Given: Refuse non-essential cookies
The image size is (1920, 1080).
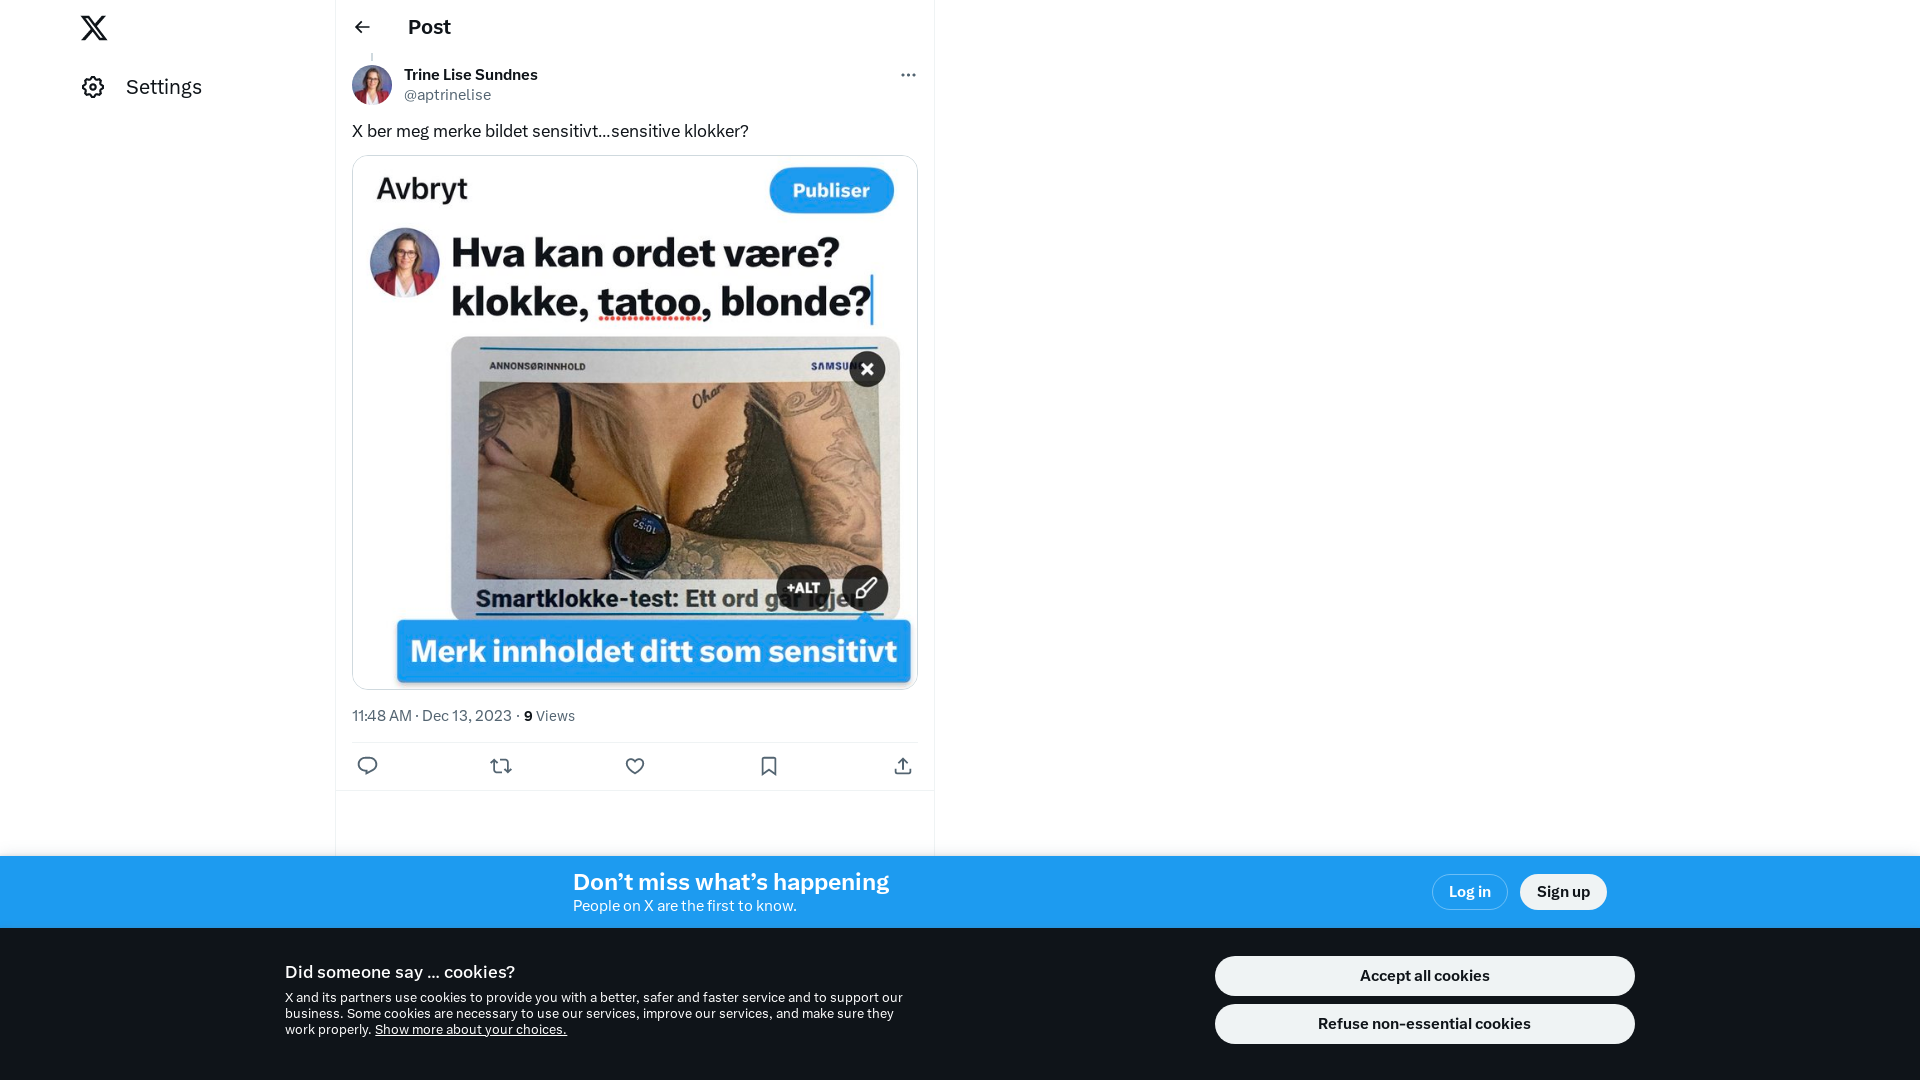Looking at the screenshot, I should coord(1425,1024).
